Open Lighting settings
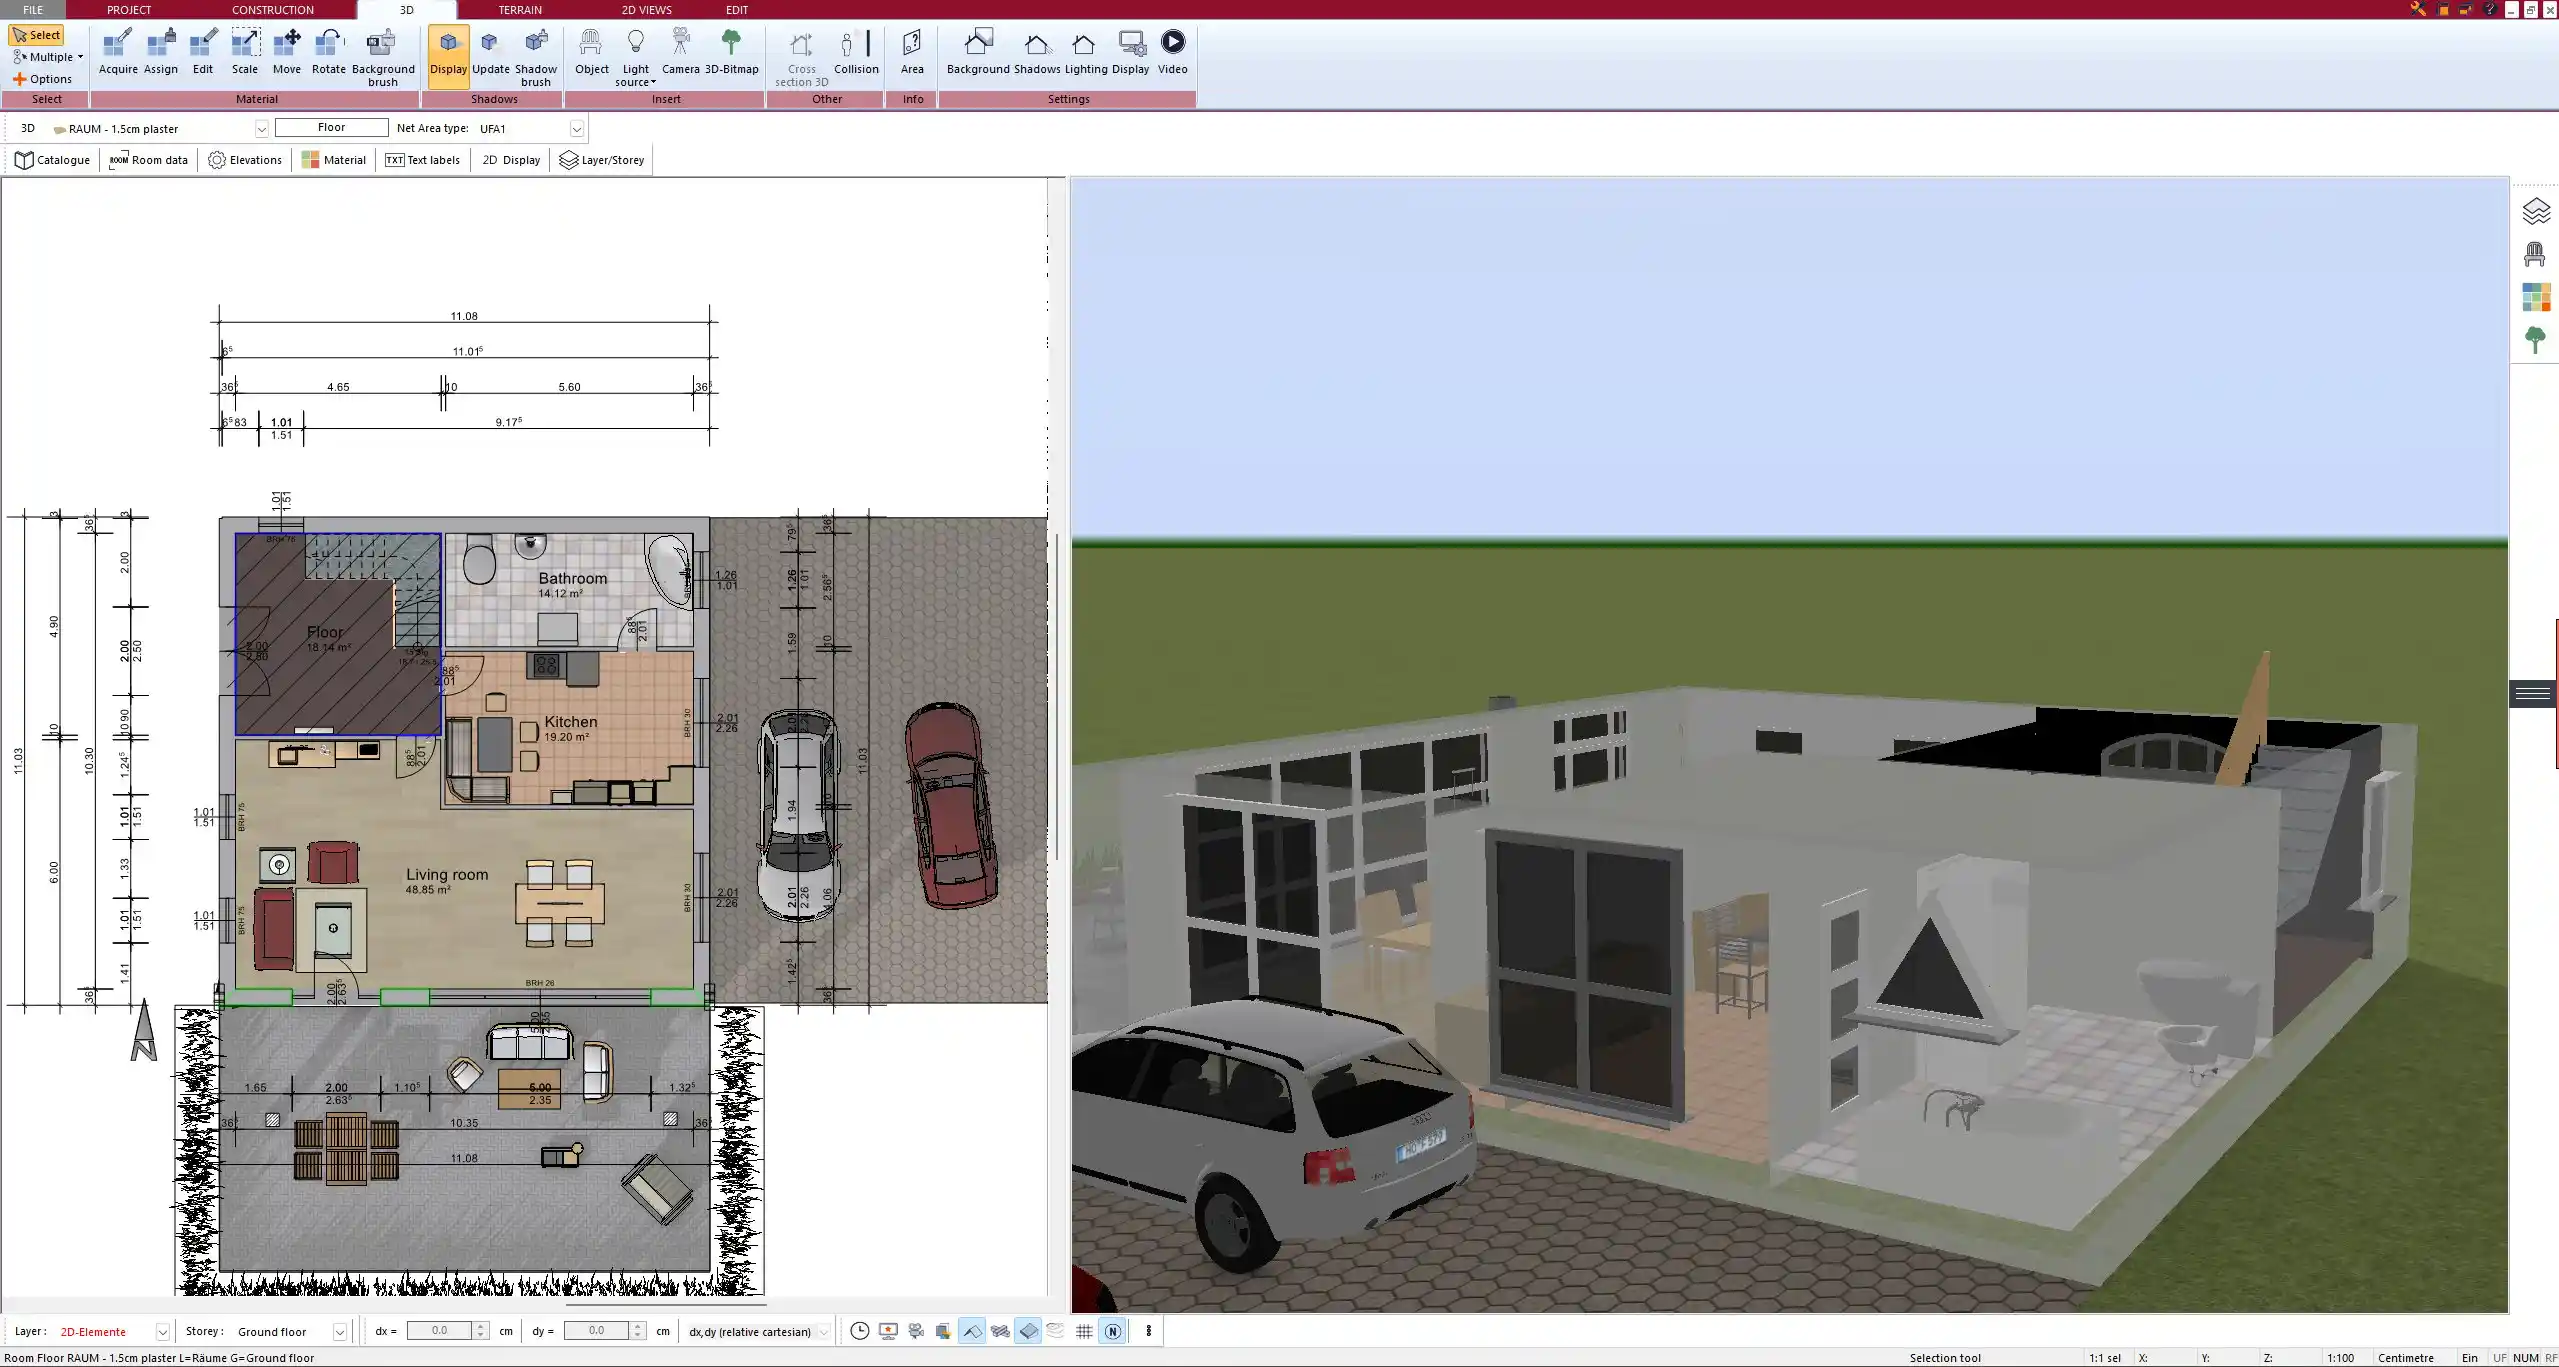The width and height of the screenshot is (2559, 1367). (x=1086, y=52)
